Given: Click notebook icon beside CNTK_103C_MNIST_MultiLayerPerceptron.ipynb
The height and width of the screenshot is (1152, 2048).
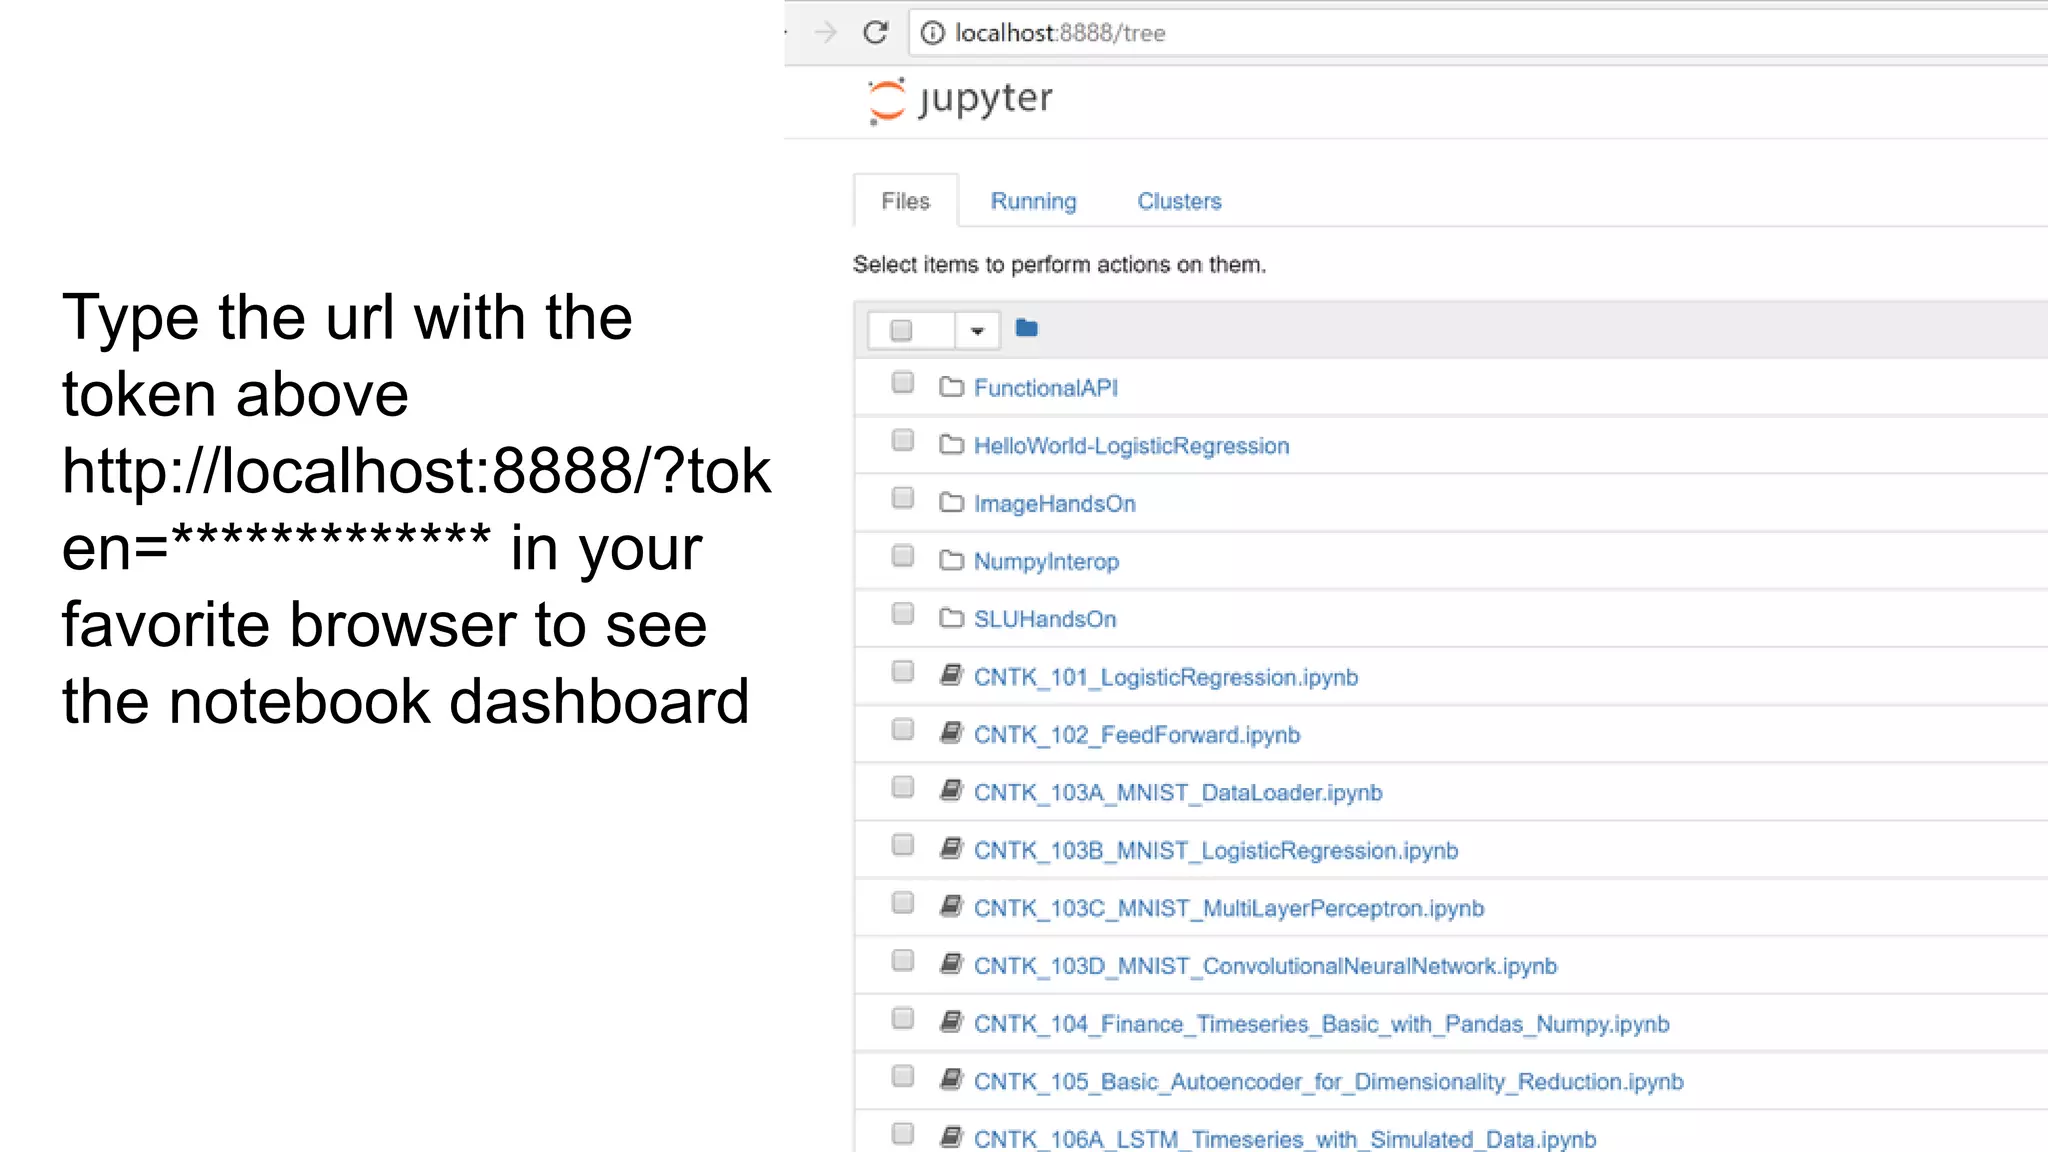Looking at the screenshot, I should pyautogui.click(x=951, y=906).
